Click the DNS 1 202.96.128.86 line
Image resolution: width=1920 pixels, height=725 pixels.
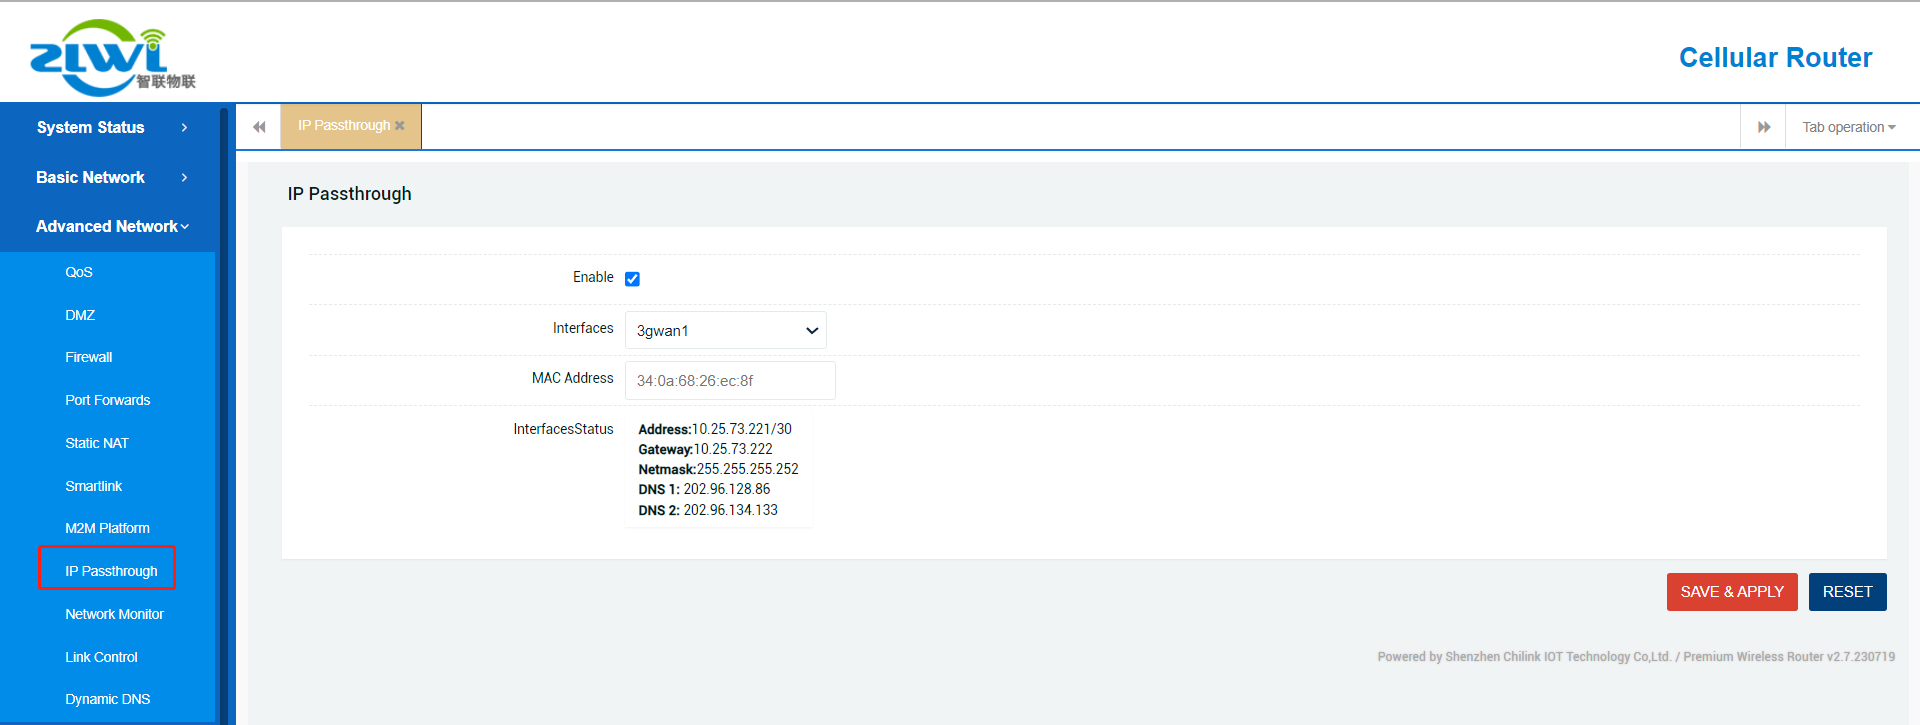pos(704,489)
